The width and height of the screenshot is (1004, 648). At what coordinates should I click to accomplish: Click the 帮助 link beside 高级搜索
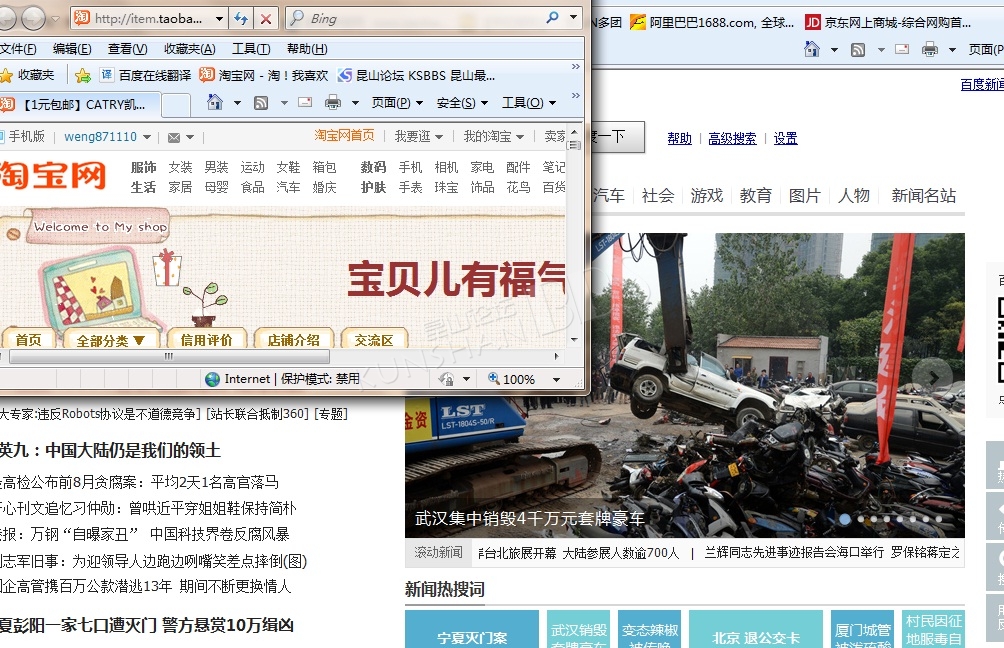pos(679,138)
